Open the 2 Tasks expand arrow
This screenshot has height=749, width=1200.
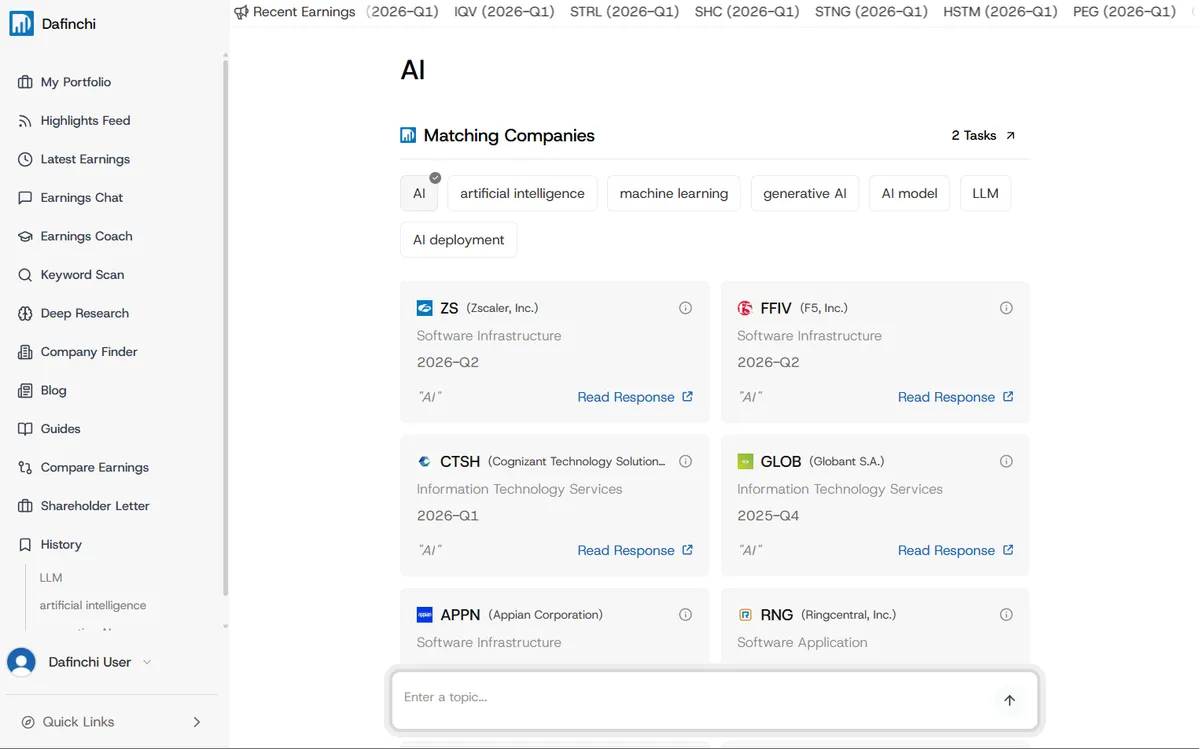(1010, 135)
